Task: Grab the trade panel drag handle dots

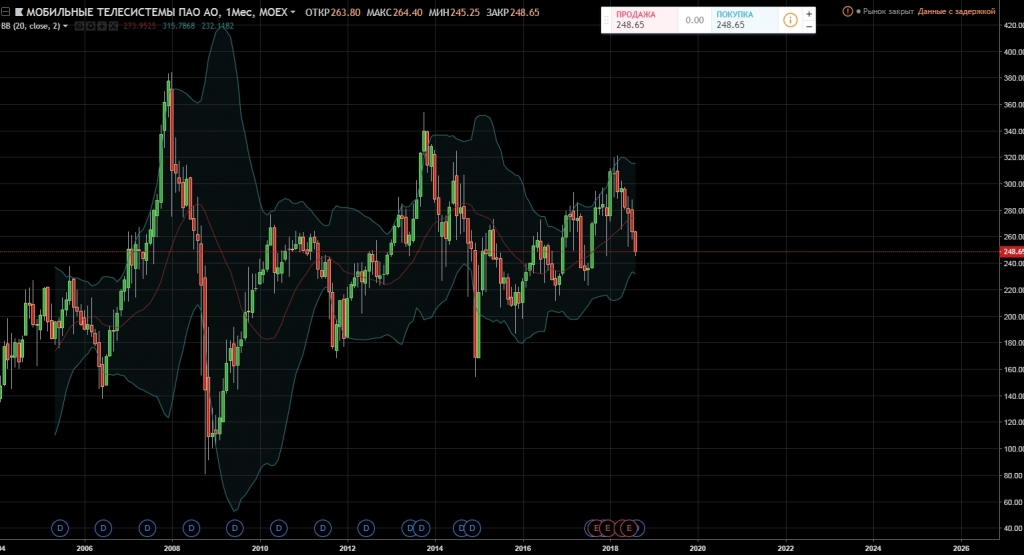Action: tap(606, 20)
